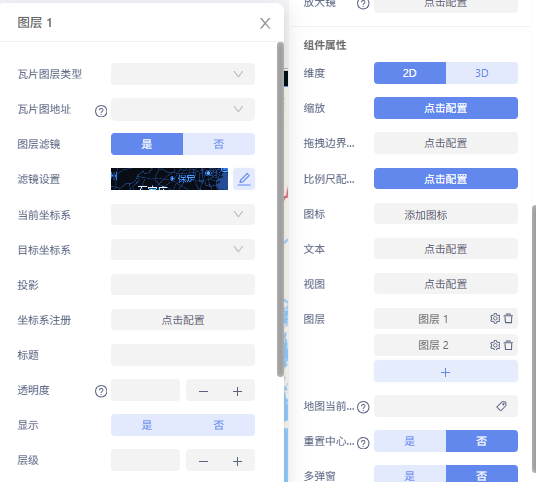
Task: Open the 瓦片图层类型 dropdown
Action: tap(183, 74)
